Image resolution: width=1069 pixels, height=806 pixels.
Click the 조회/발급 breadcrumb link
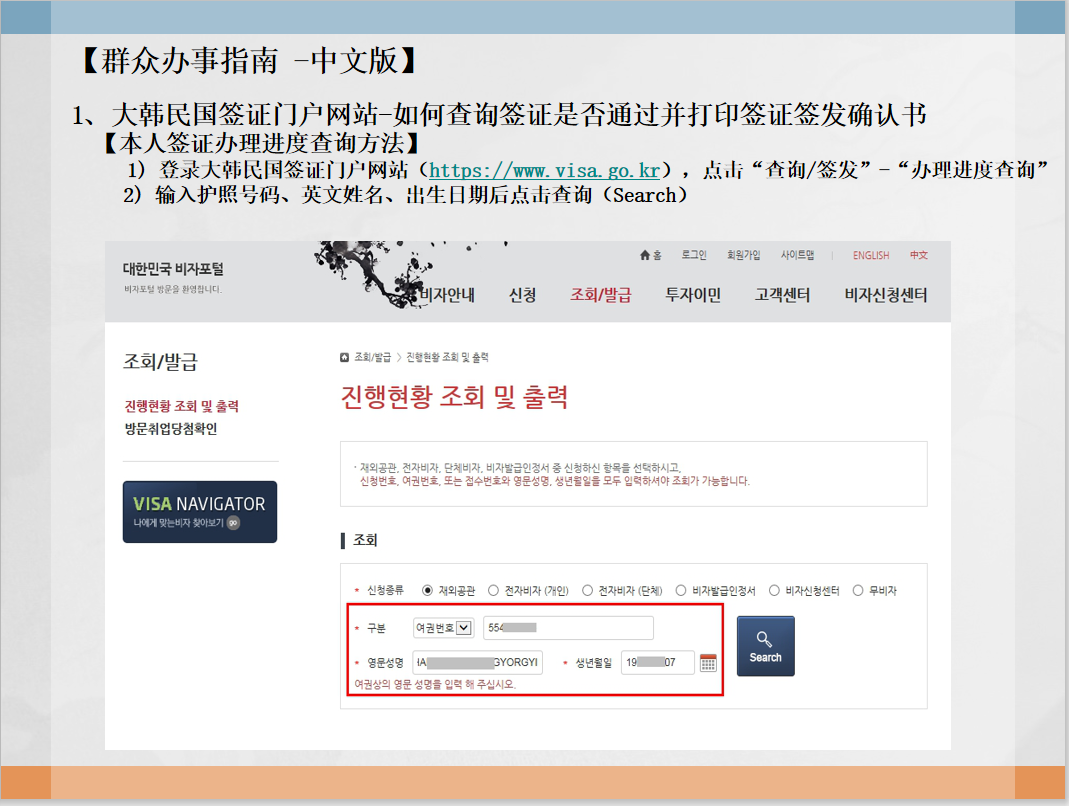372,357
